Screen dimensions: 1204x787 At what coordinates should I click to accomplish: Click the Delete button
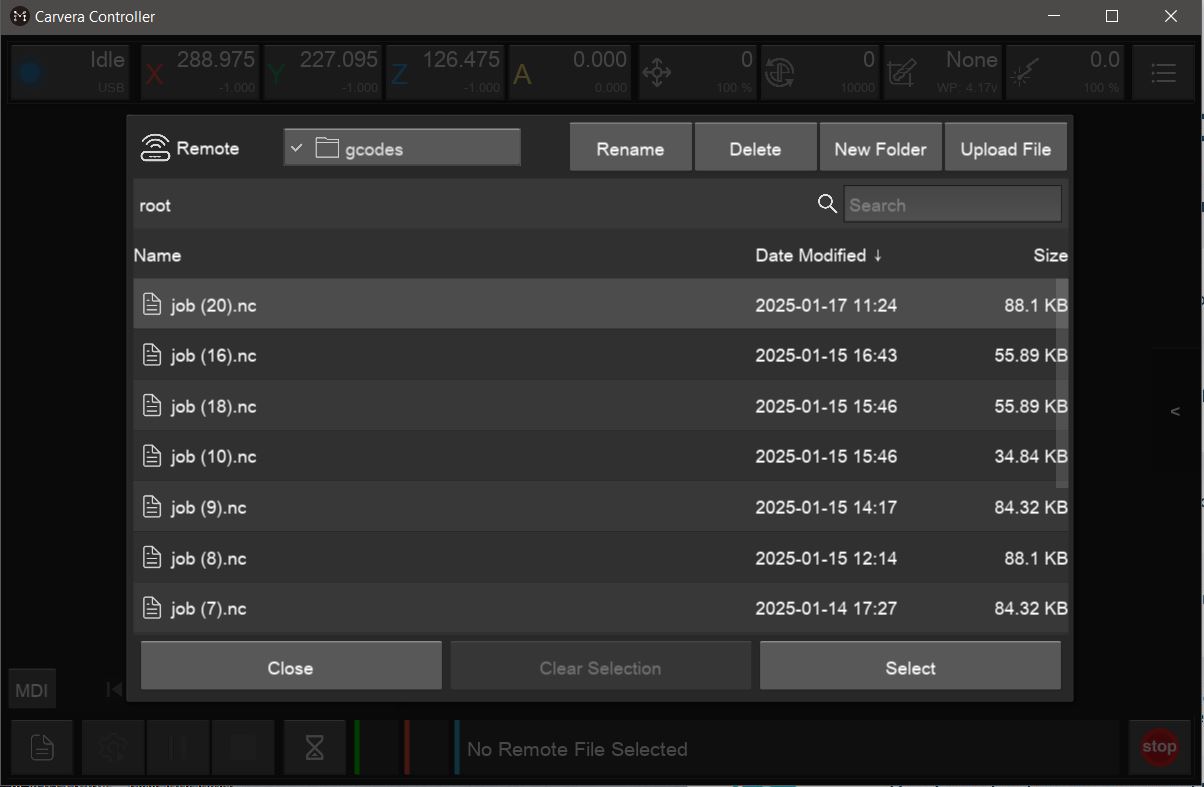755,148
